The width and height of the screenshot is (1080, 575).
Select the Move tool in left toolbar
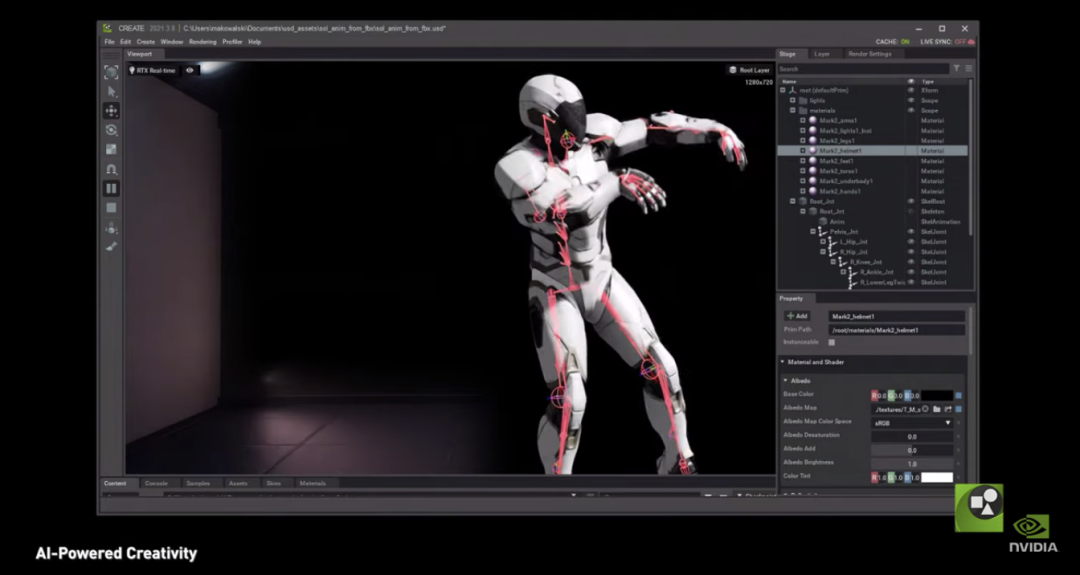[x=111, y=110]
